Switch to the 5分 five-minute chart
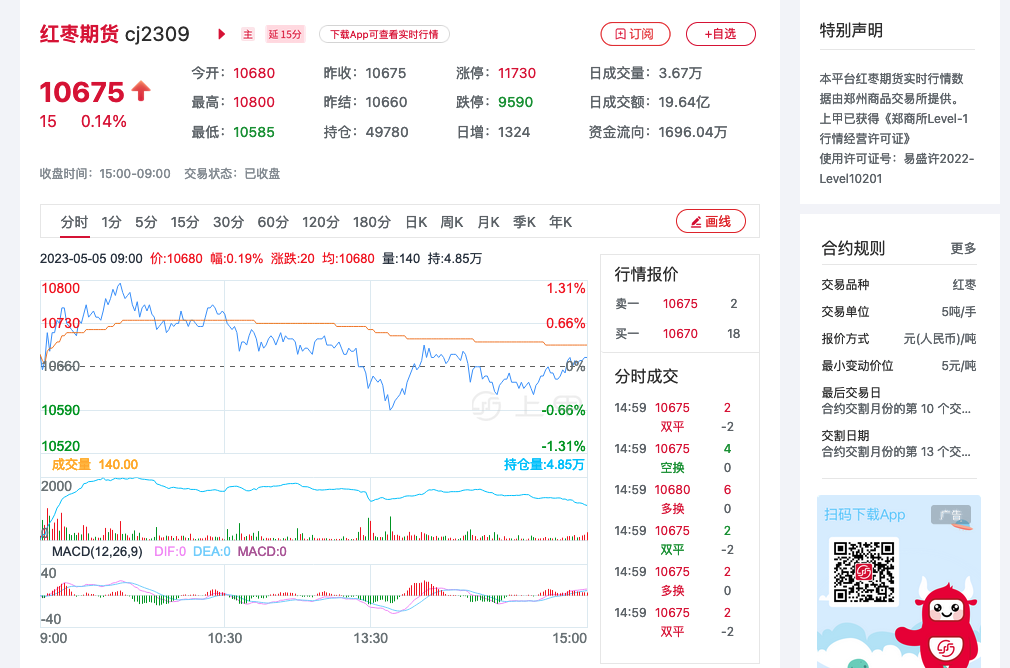The width and height of the screenshot is (1010, 668). point(145,221)
